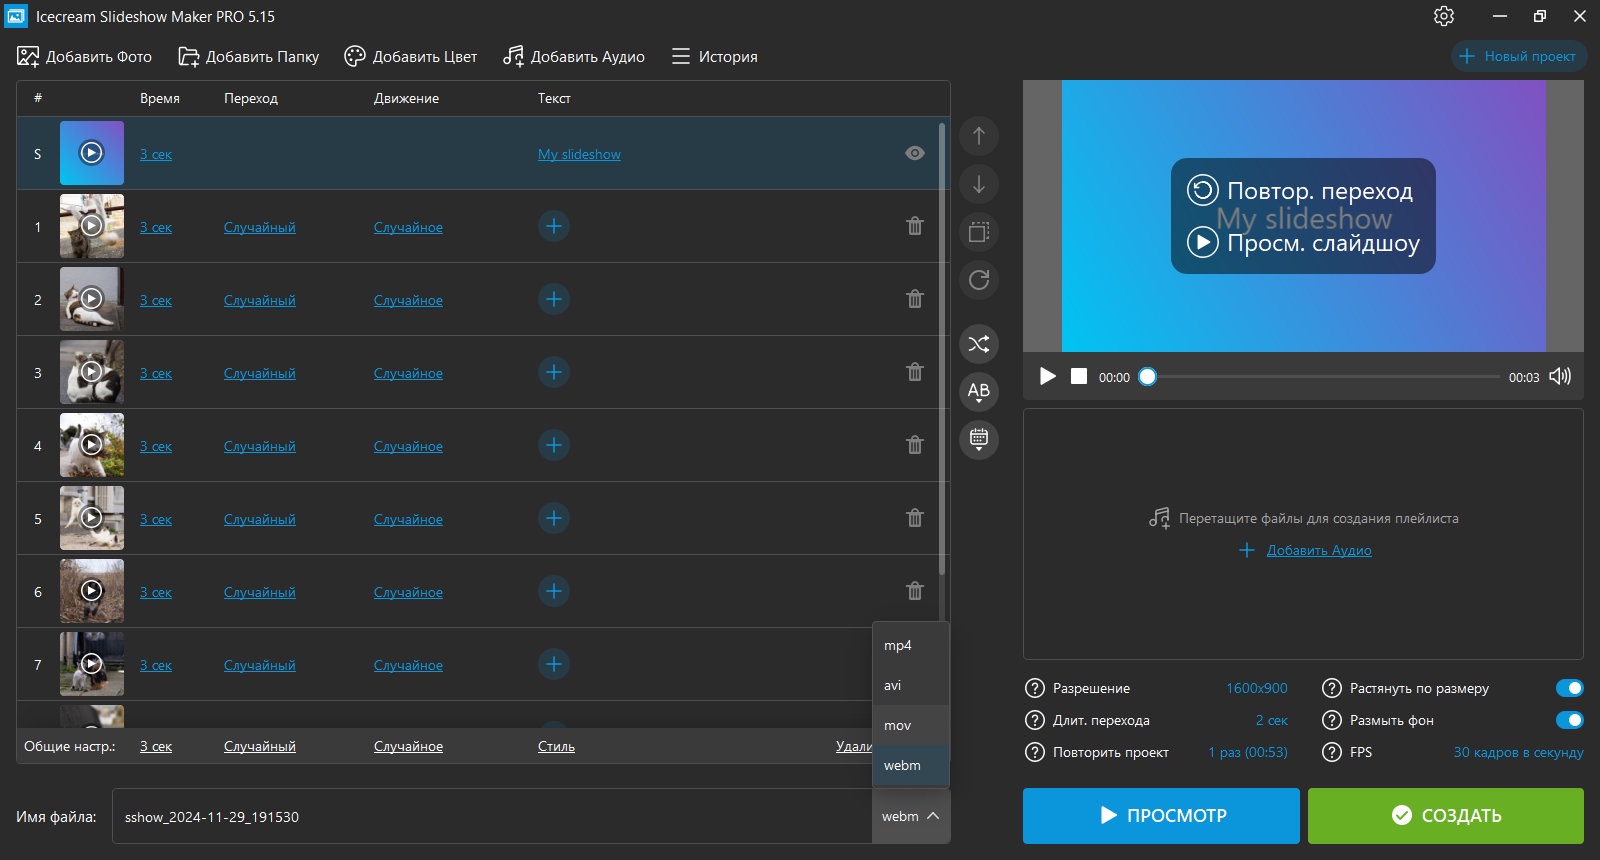The image size is (1600, 860).
Task: Mute preview with speaker icon
Action: 1560,376
